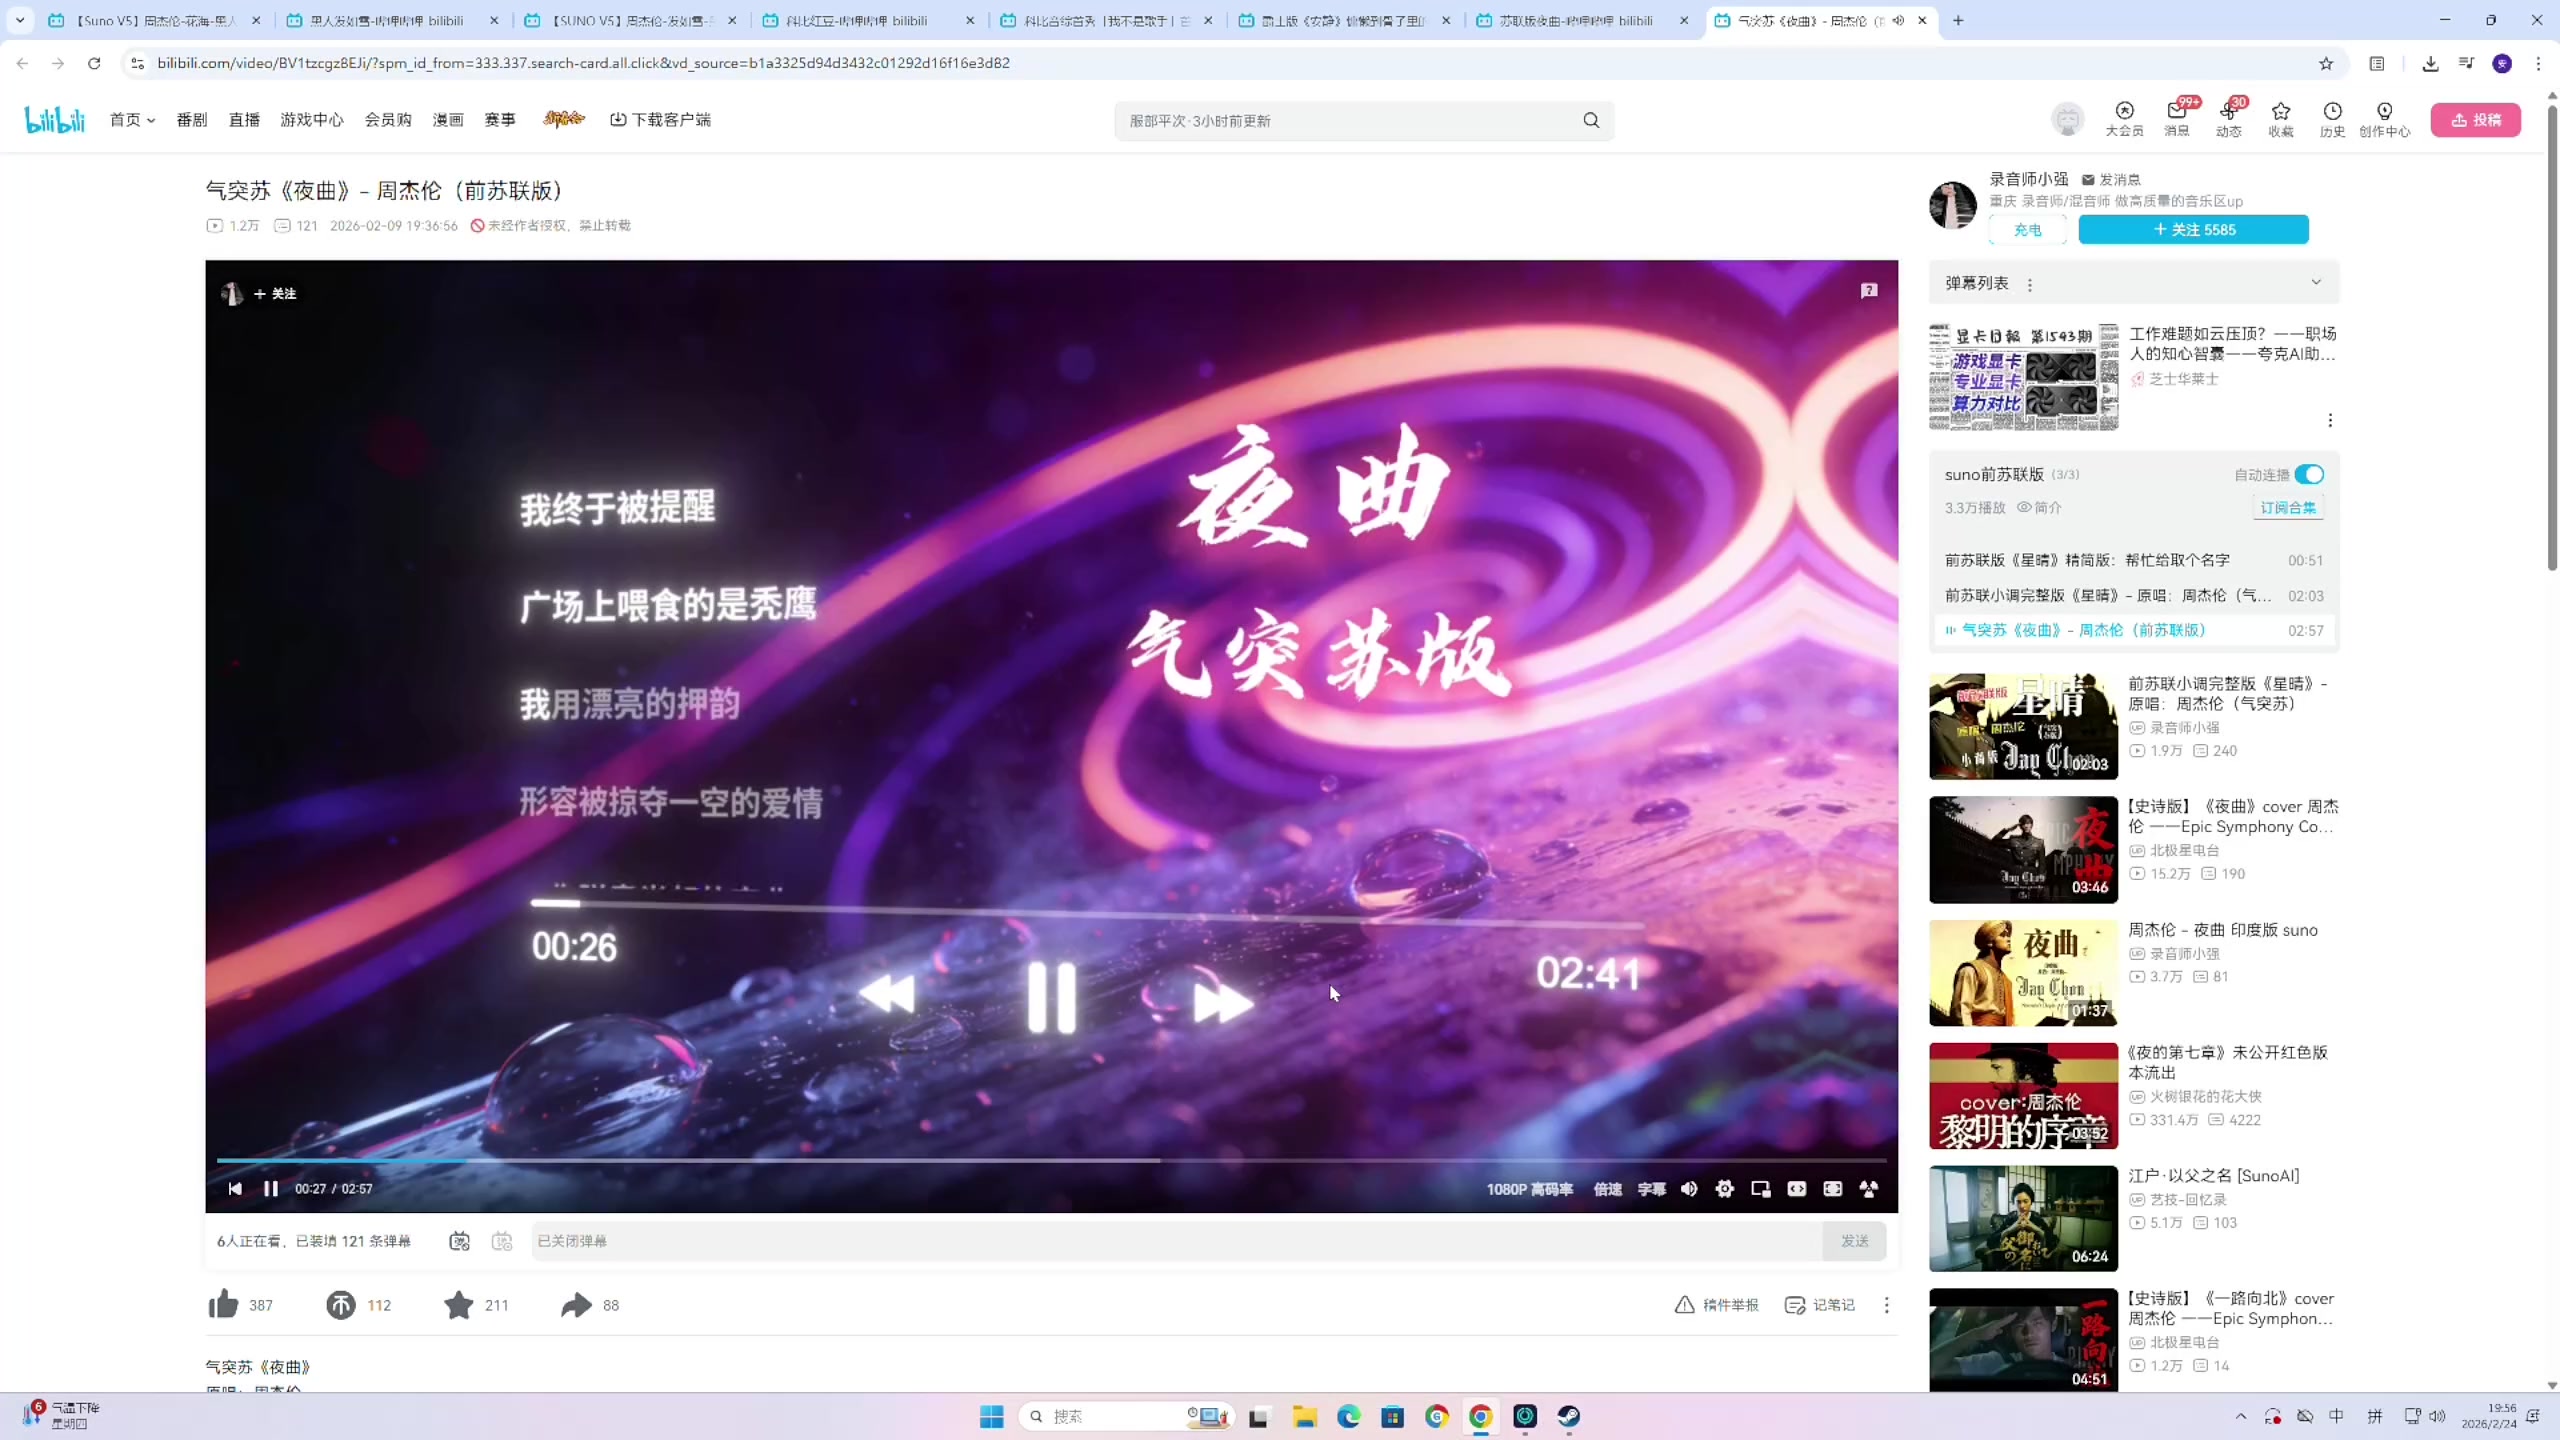
Task: Click the share arrow icon
Action: [x=576, y=1305]
